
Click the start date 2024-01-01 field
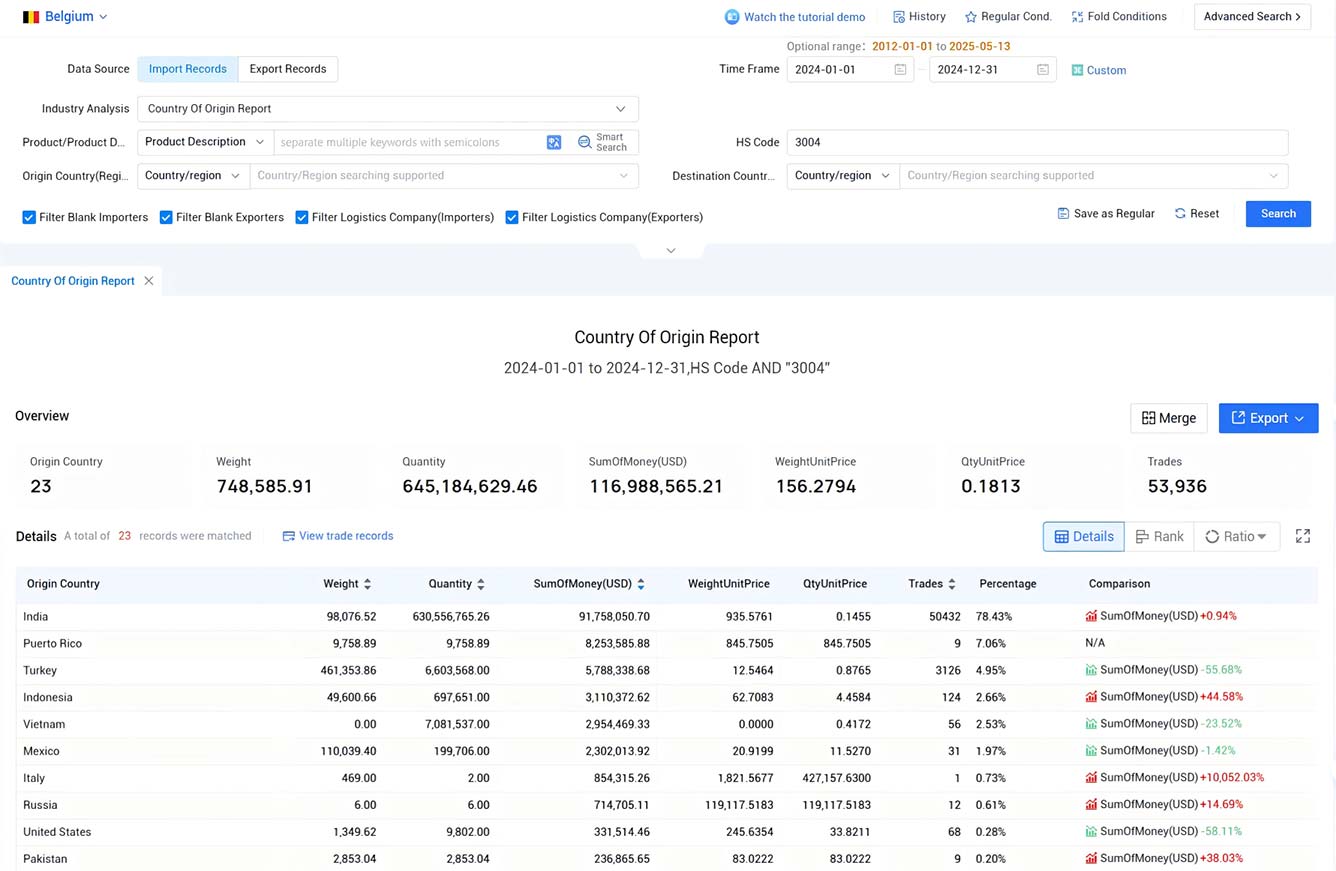pos(850,70)
